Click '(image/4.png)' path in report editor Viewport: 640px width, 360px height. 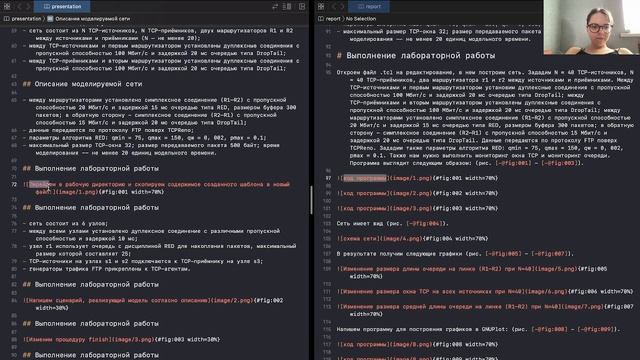401,238
